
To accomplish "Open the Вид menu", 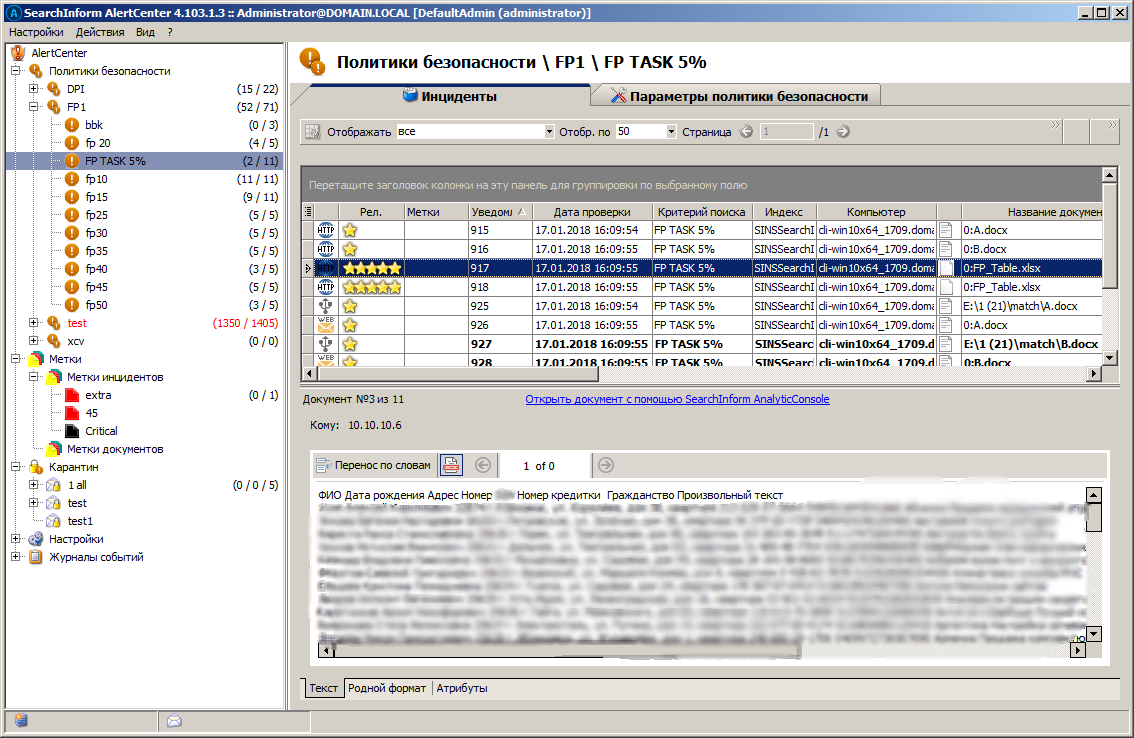I will pos(145,32).
